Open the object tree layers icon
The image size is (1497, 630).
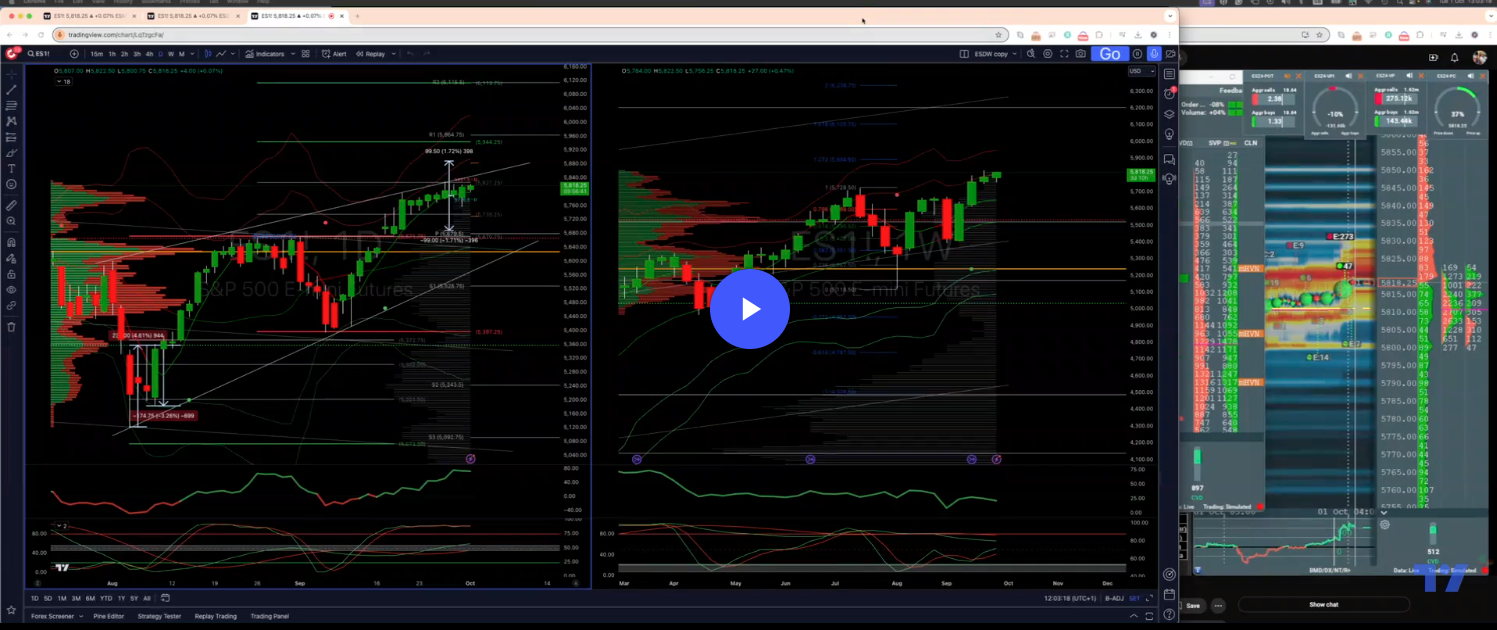[x=1169, y=114]
